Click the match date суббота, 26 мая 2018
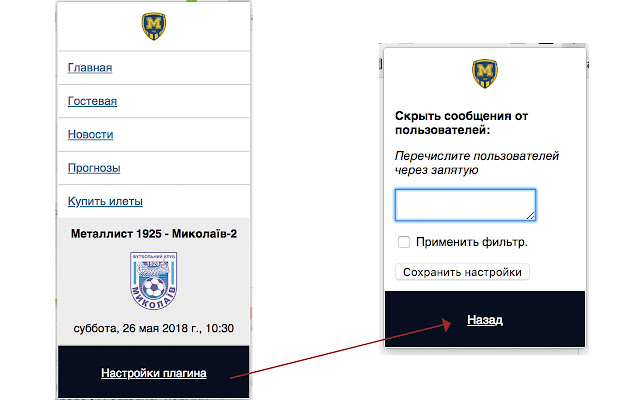The width and height of the screenshot is (640, 400). pyautogui.click(x=154, y=329)
